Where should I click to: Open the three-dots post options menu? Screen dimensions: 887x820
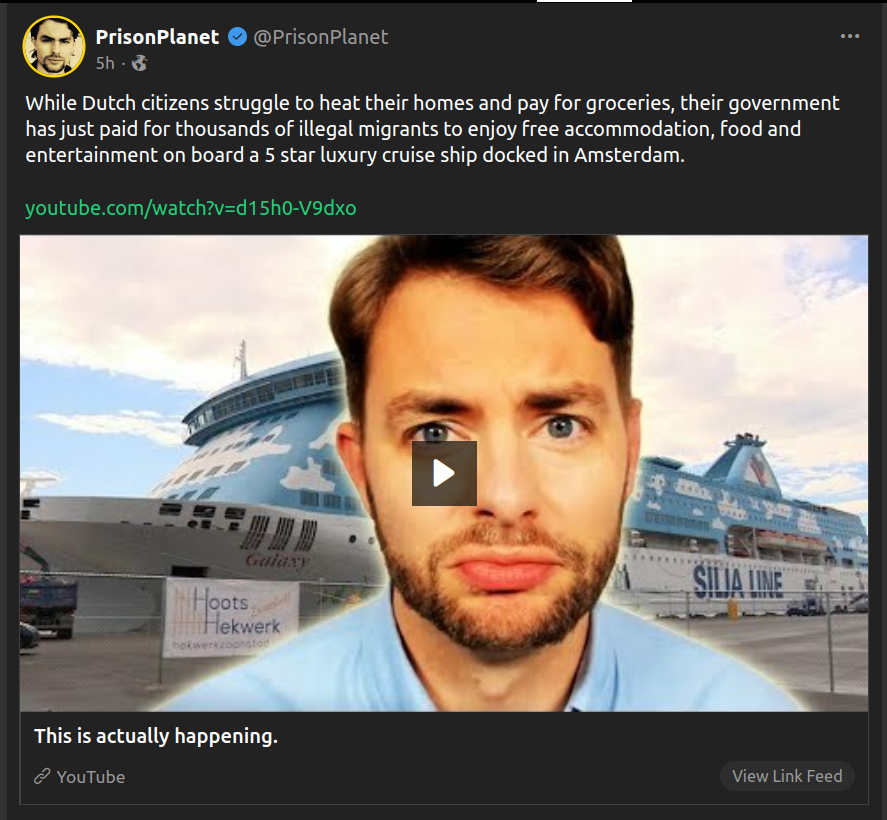[x=850, y=37]
